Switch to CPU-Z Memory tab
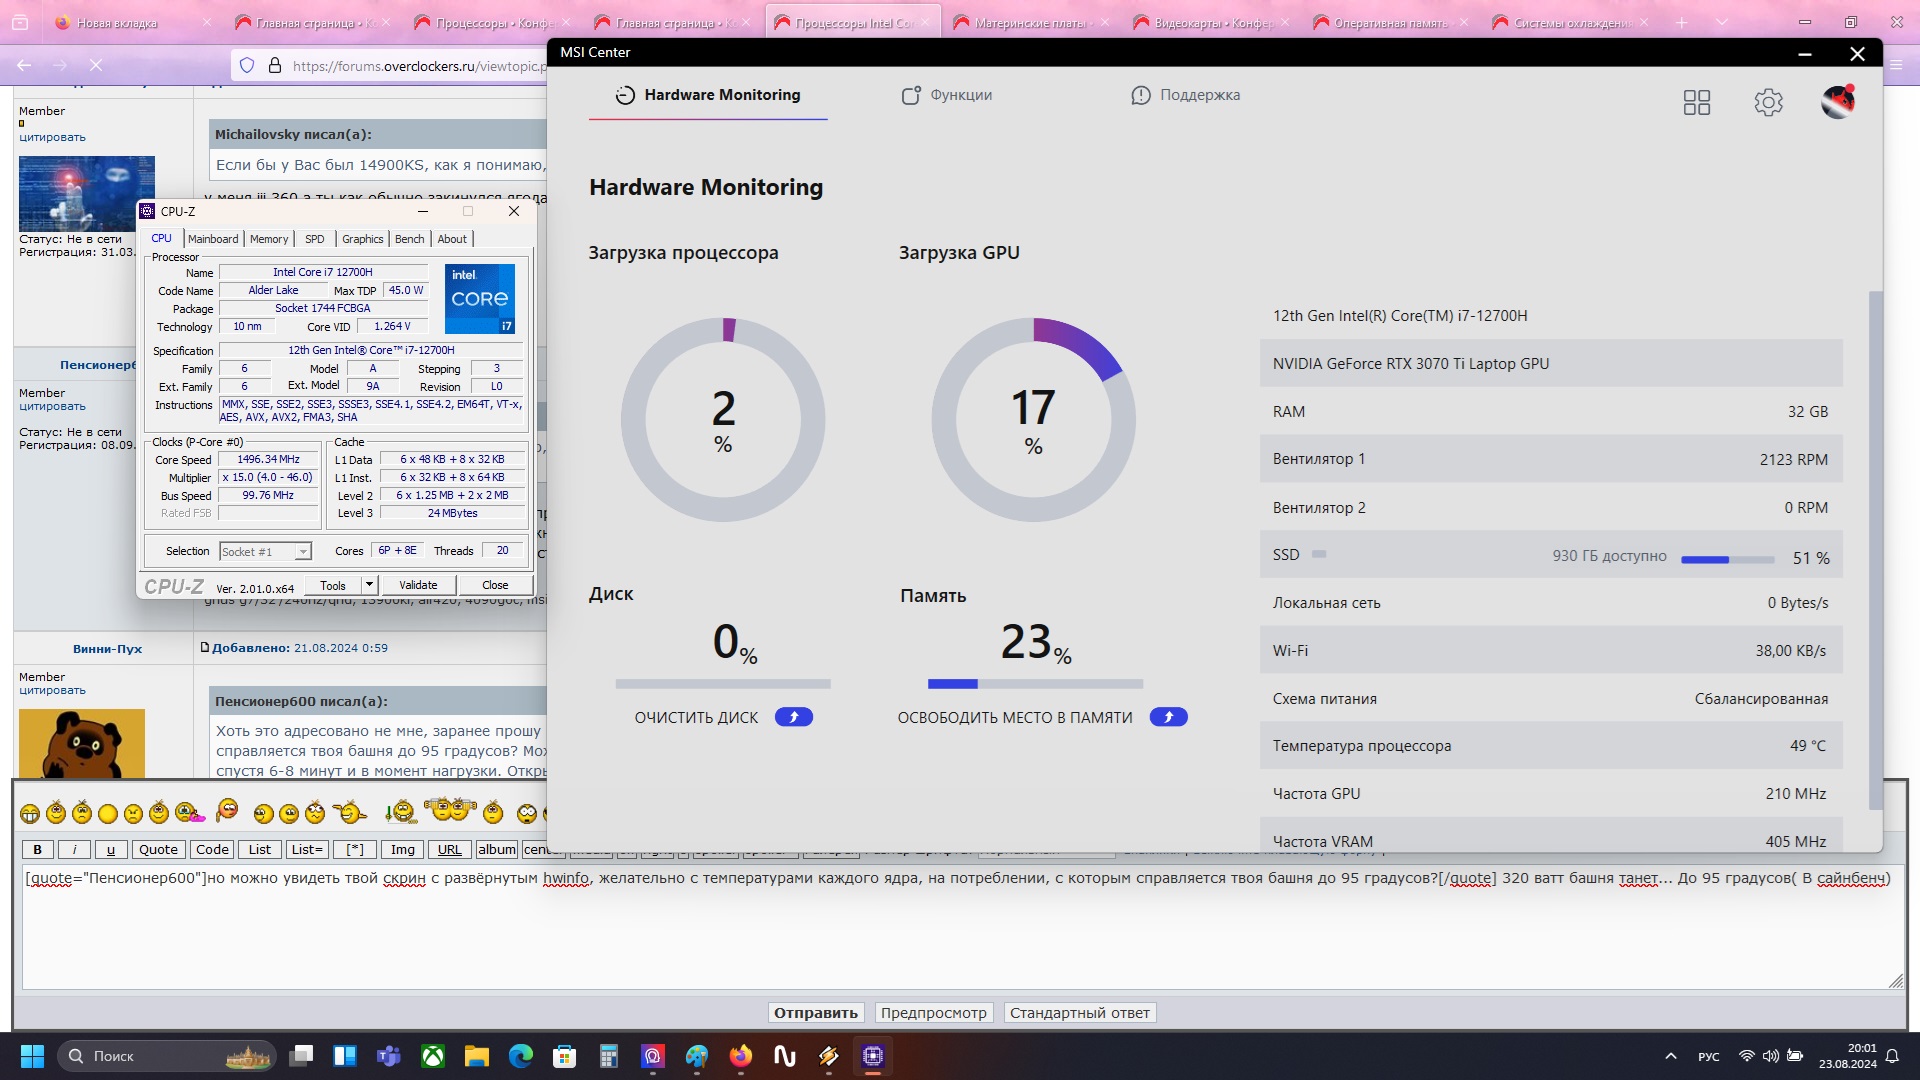The height and width of the screenshot is (1080, 1920). click(269, 239)
